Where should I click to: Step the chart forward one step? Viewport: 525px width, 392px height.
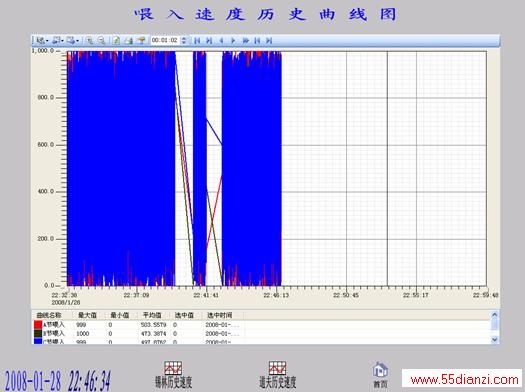point(233,41)
